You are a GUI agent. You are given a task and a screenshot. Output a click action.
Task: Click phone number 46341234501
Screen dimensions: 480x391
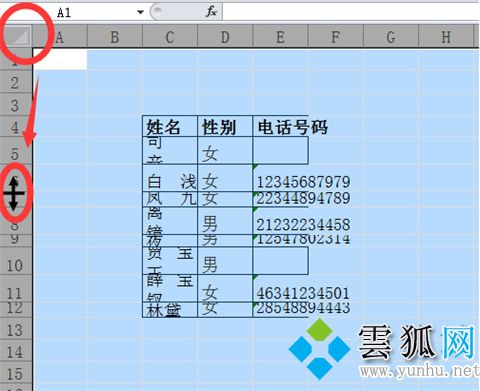click(303, 293)
